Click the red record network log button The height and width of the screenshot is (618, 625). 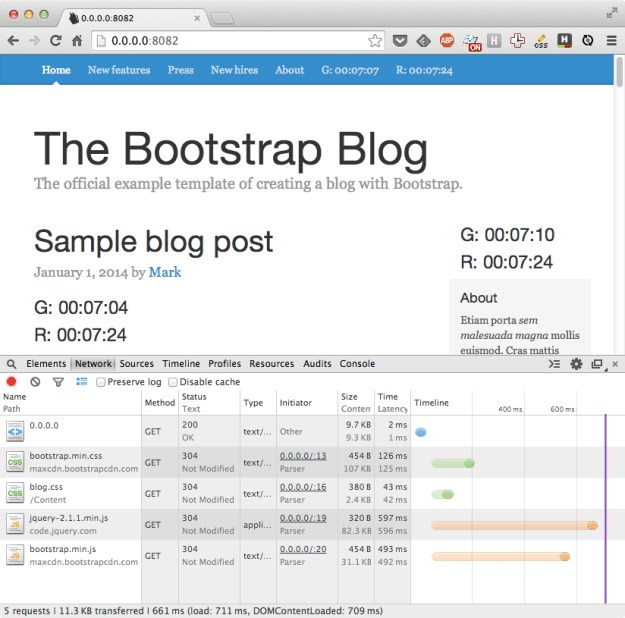(x=12, y=382)
